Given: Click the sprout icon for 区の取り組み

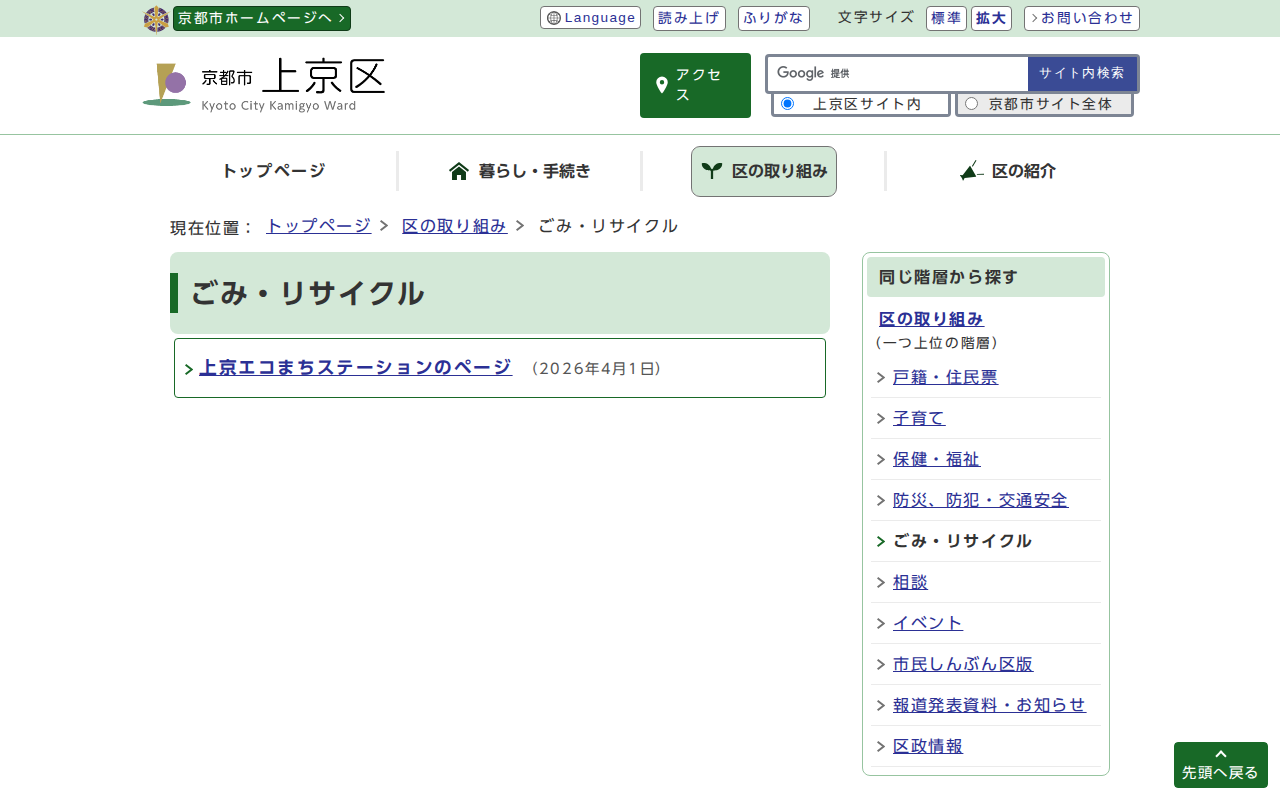Looking at the screenshot, I should pos(711,171).
